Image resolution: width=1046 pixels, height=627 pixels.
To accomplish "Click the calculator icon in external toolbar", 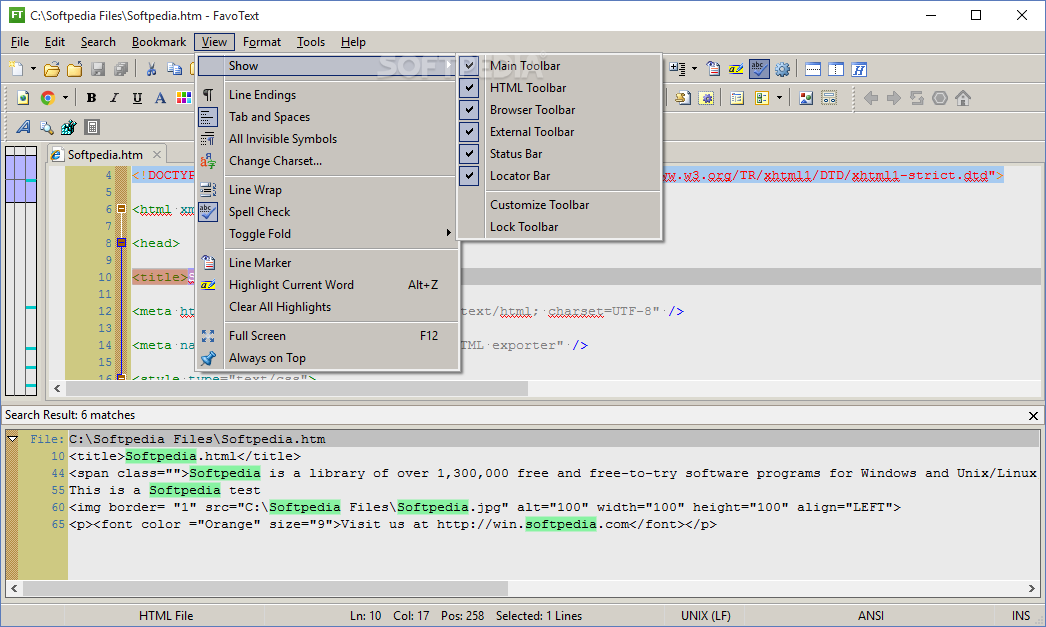I will point(92,127).
